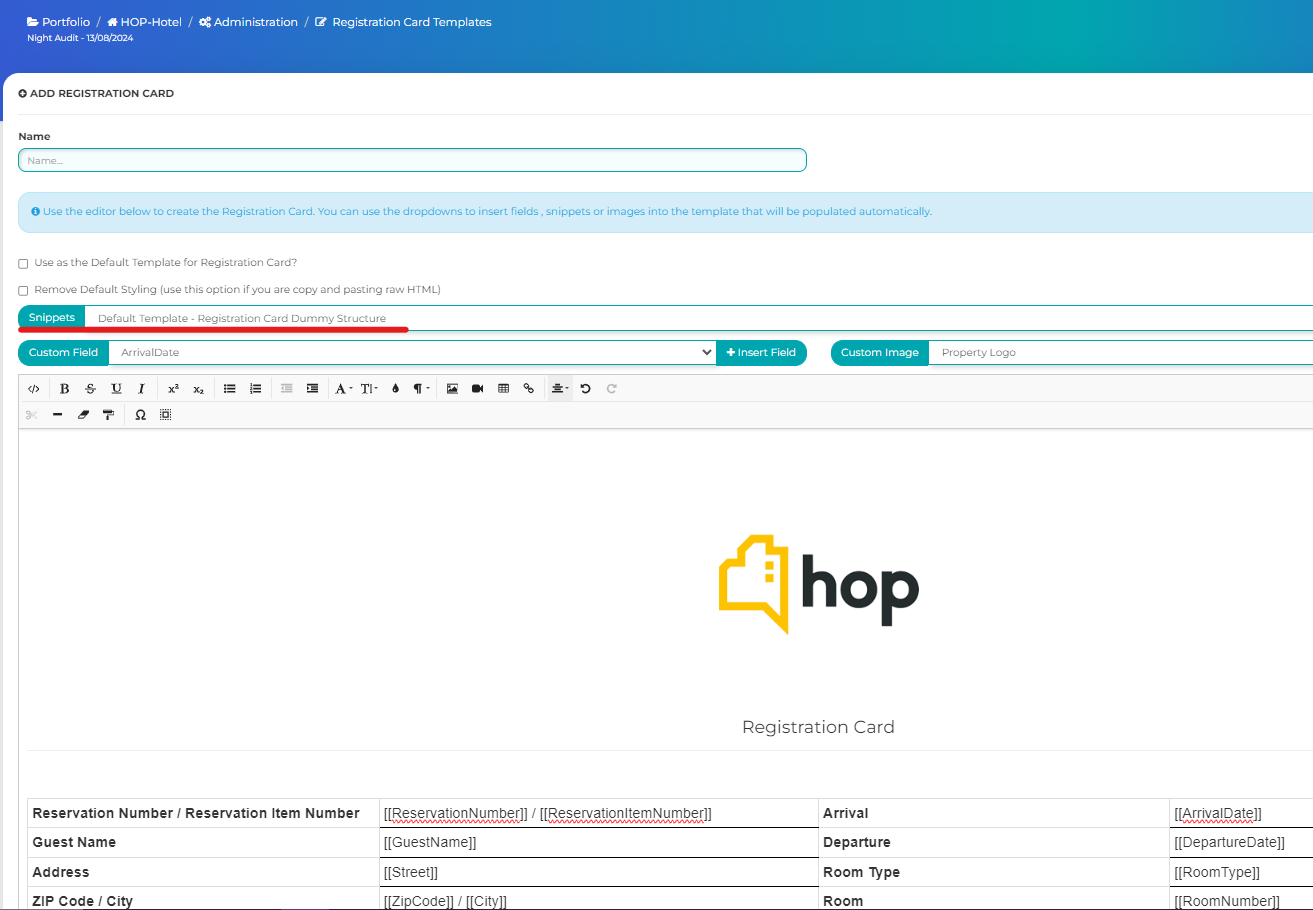Click the Registration Card heading text
This screenshot has width=1313, height=910.
(818, 727)
